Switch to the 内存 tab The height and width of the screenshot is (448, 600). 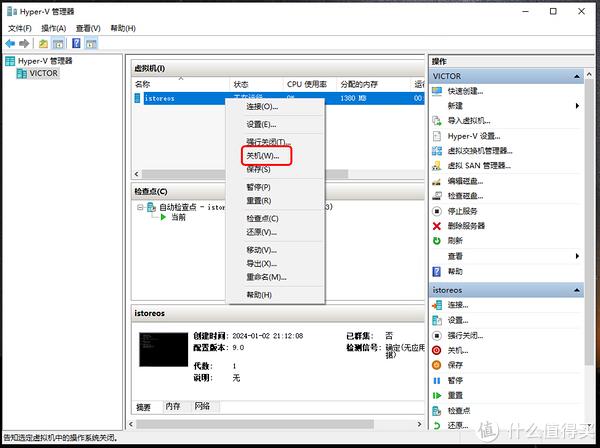173,406
